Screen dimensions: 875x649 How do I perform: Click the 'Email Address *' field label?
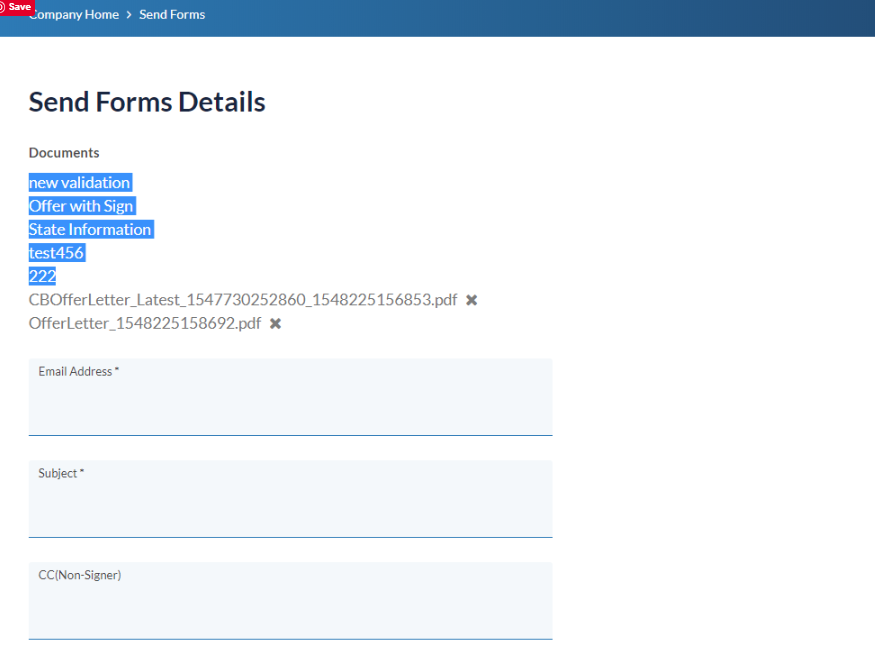click(78, 371)
